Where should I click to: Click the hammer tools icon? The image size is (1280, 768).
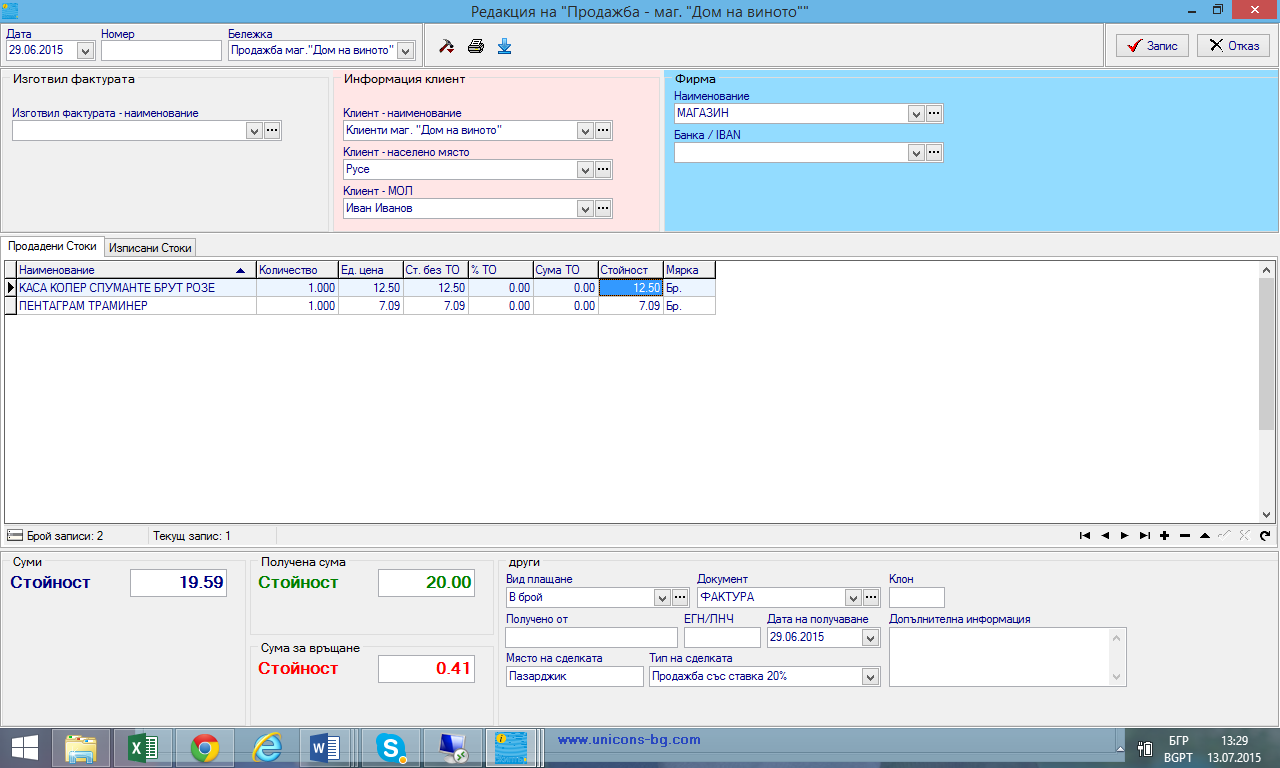[447, 46]
